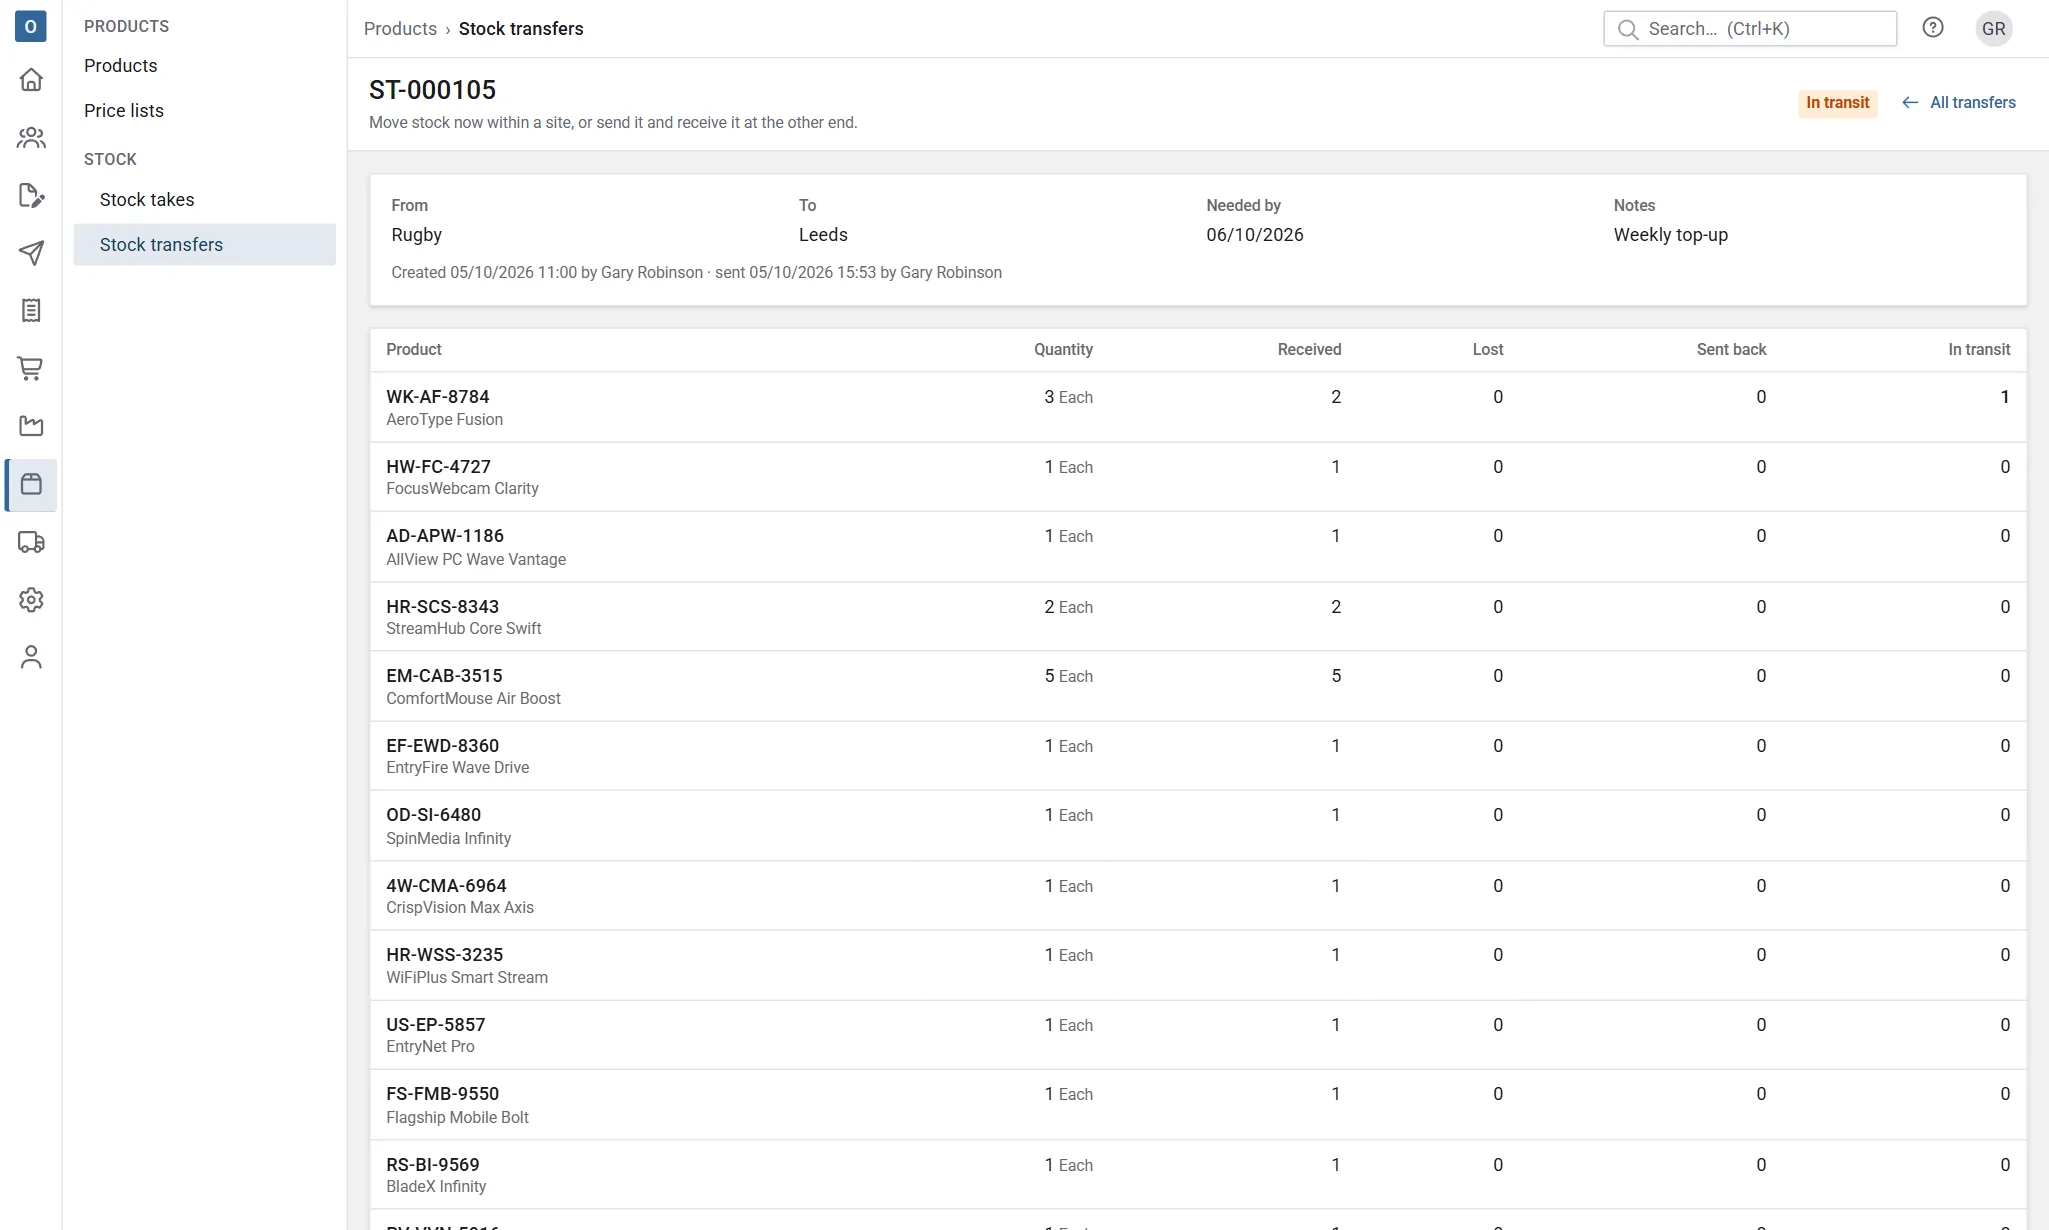This screenshot has height=1230, width=2049.
Task: Click the Weekly top-up note
Action: click(x=1670, y=235)
